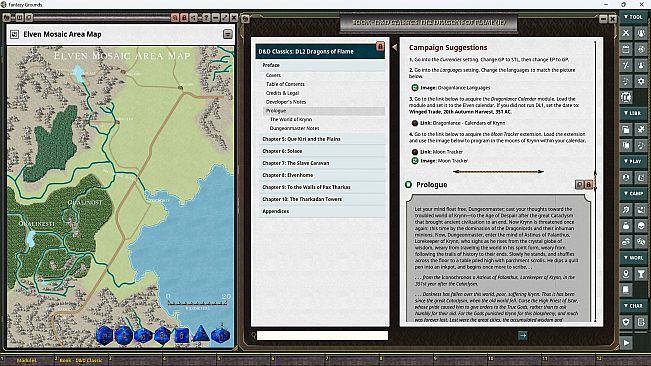Expand Chapter 8: Elvenhome
Image resolution: width=651 pixels, height=366 pixels.
coord(322,175)
